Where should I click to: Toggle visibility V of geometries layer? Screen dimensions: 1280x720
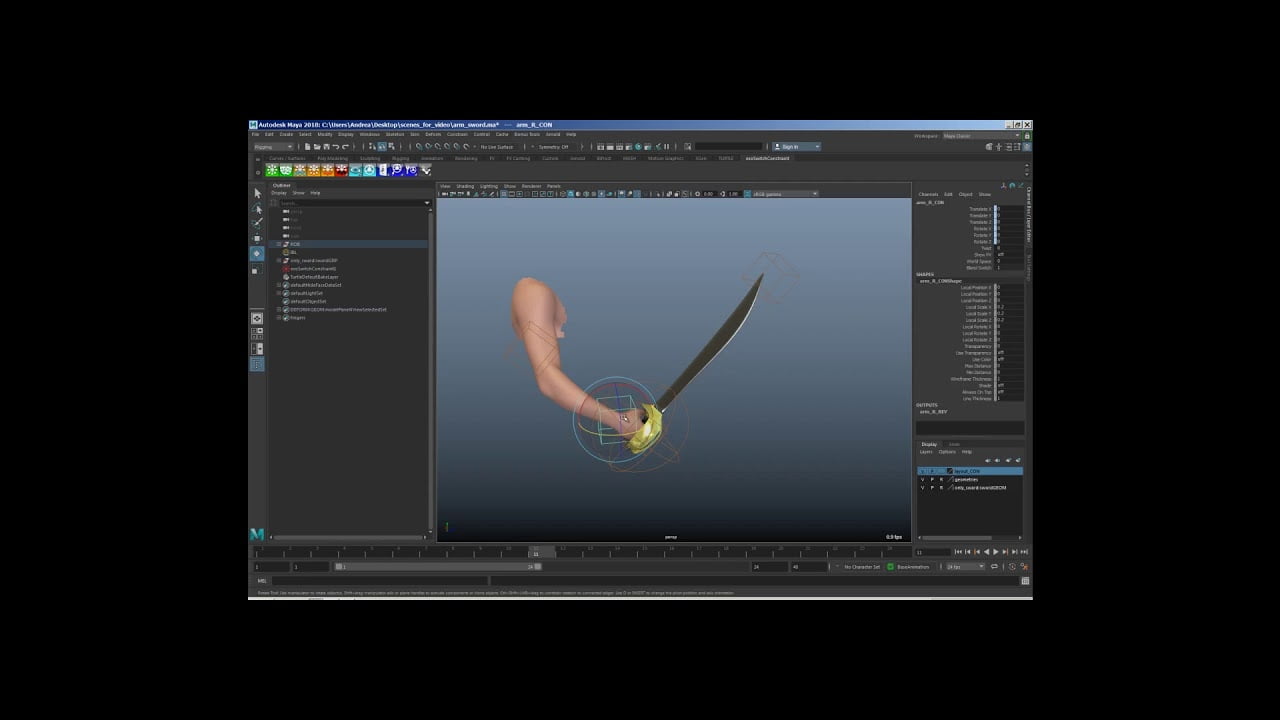tap(922, 479)
